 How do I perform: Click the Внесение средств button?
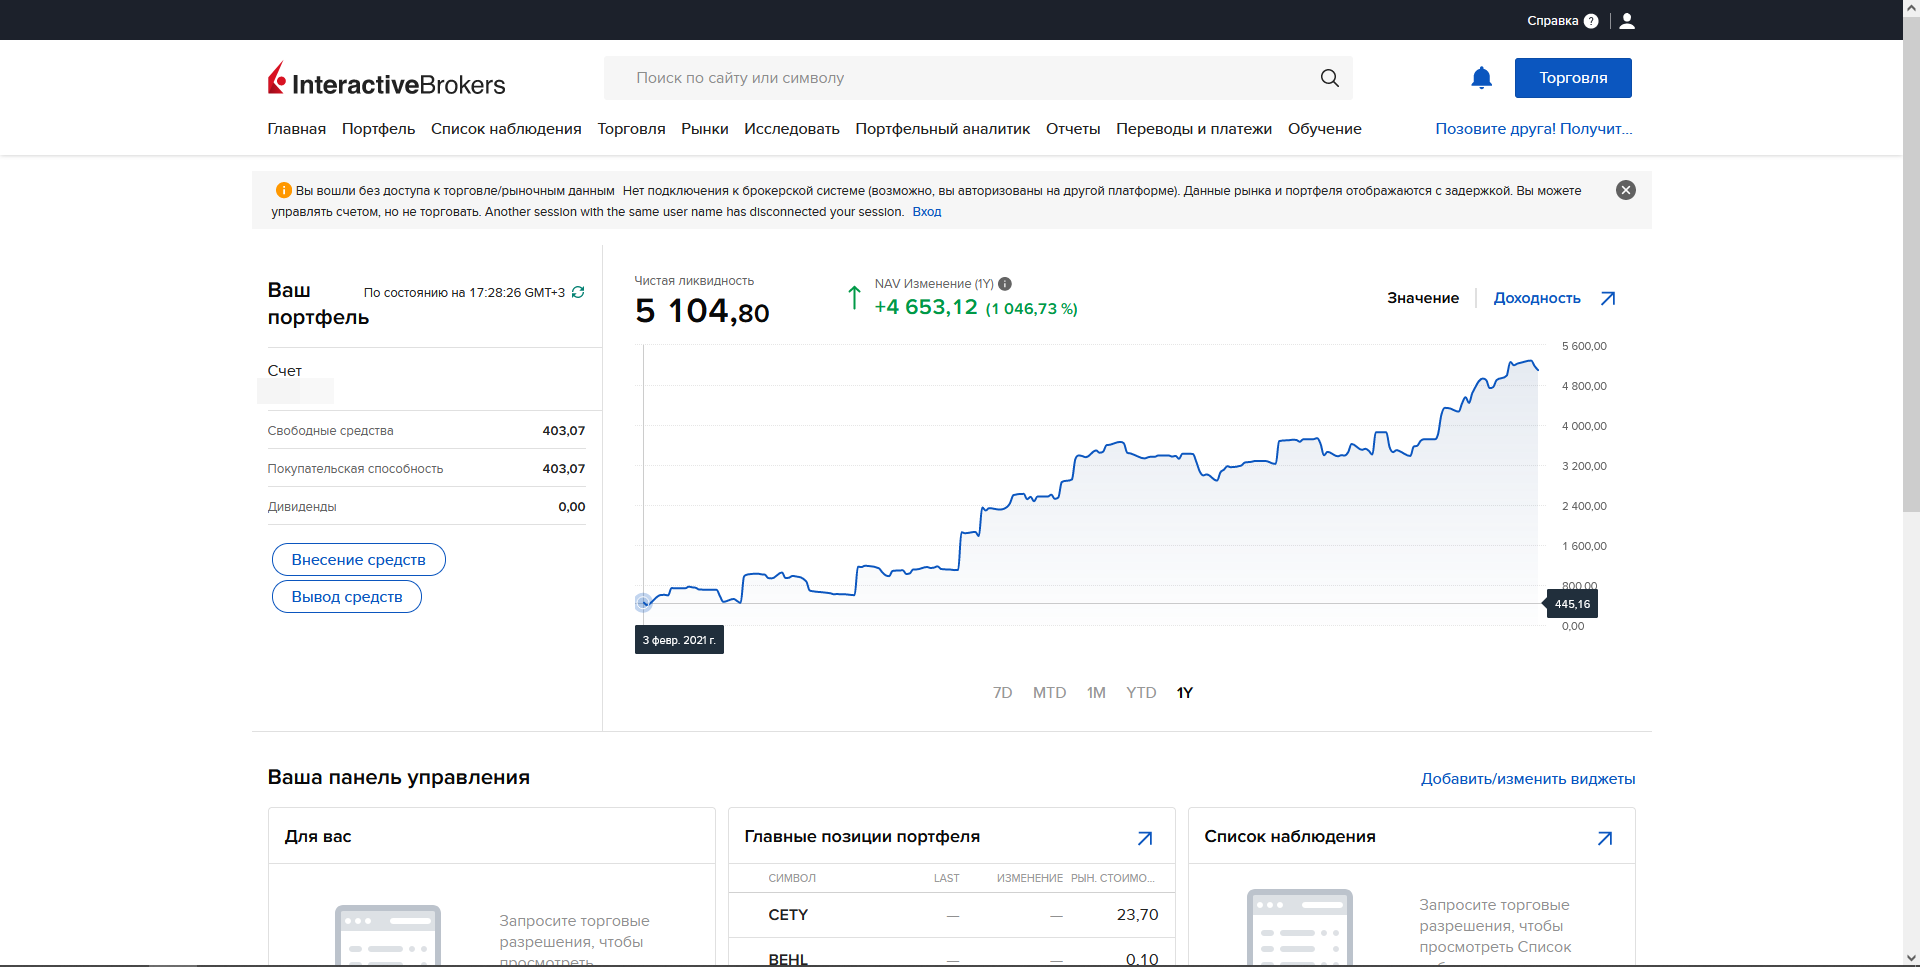coord(358,560)
